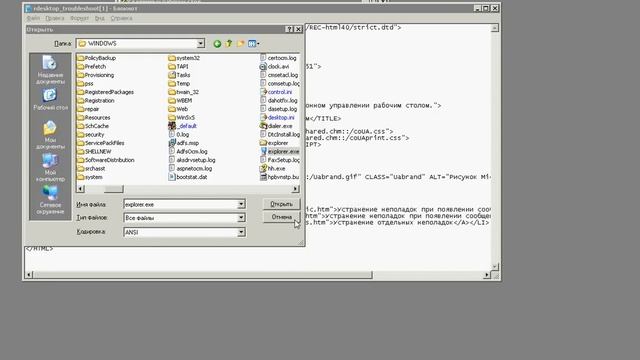This screenshot has width=640, height=360.
Task: Select the twain_32 folder
Action: click(x=184, y=92)
